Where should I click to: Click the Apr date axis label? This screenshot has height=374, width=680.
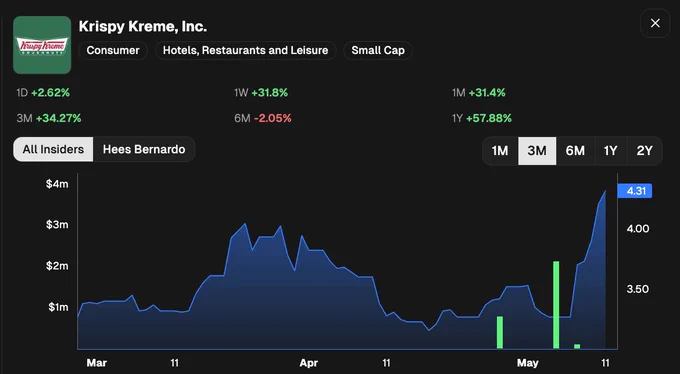[308, 363]
